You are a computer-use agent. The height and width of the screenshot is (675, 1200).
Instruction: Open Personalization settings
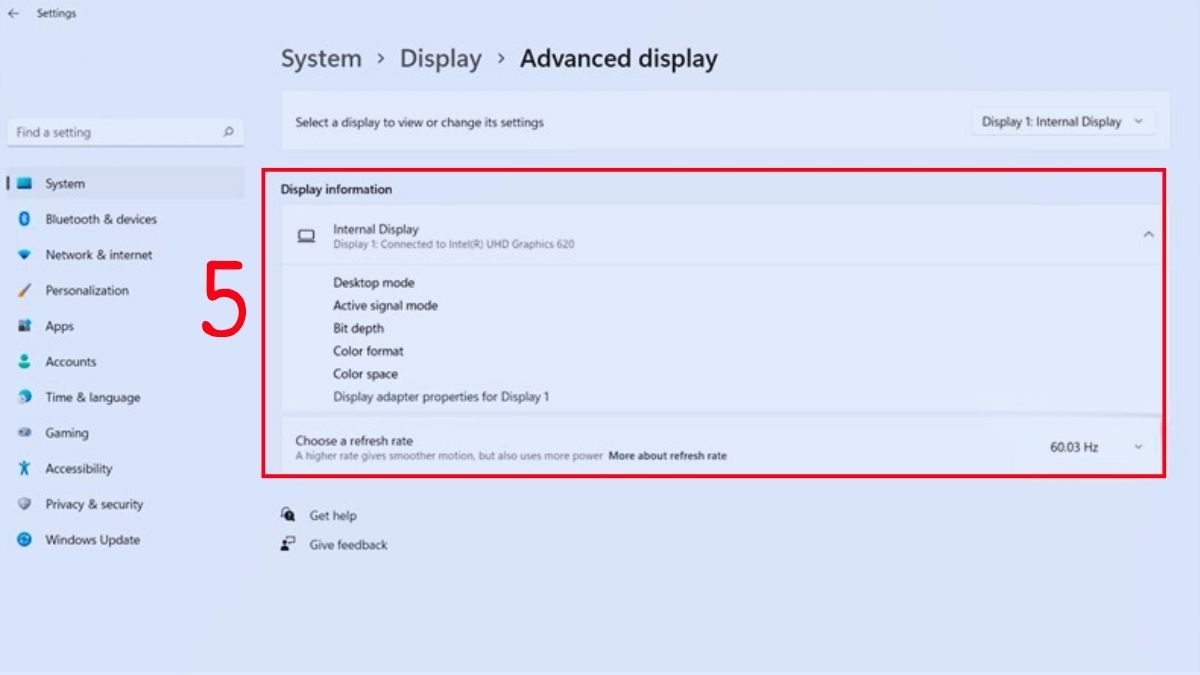(86, 290)
